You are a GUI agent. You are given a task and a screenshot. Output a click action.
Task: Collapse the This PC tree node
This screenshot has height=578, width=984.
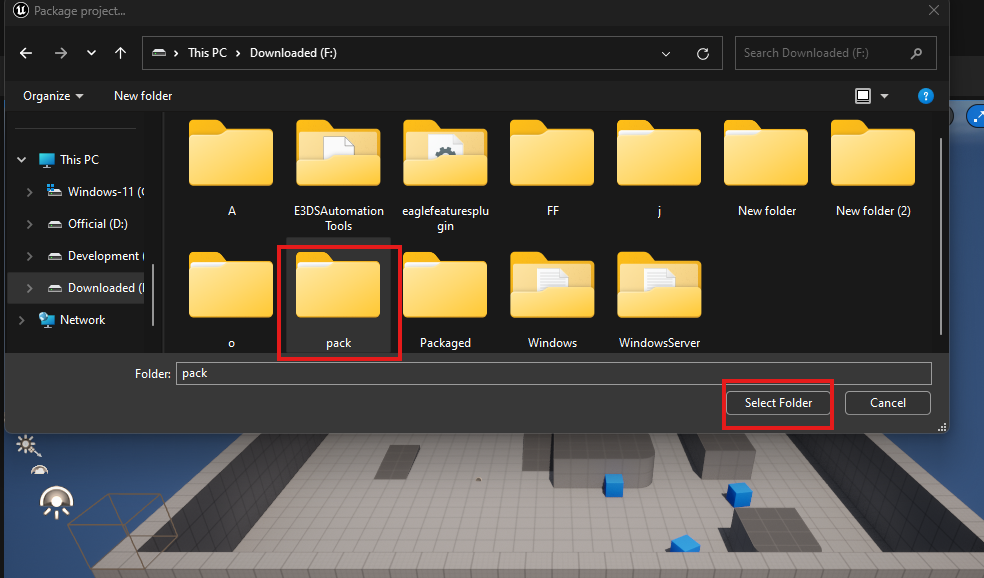pos(23,160)
